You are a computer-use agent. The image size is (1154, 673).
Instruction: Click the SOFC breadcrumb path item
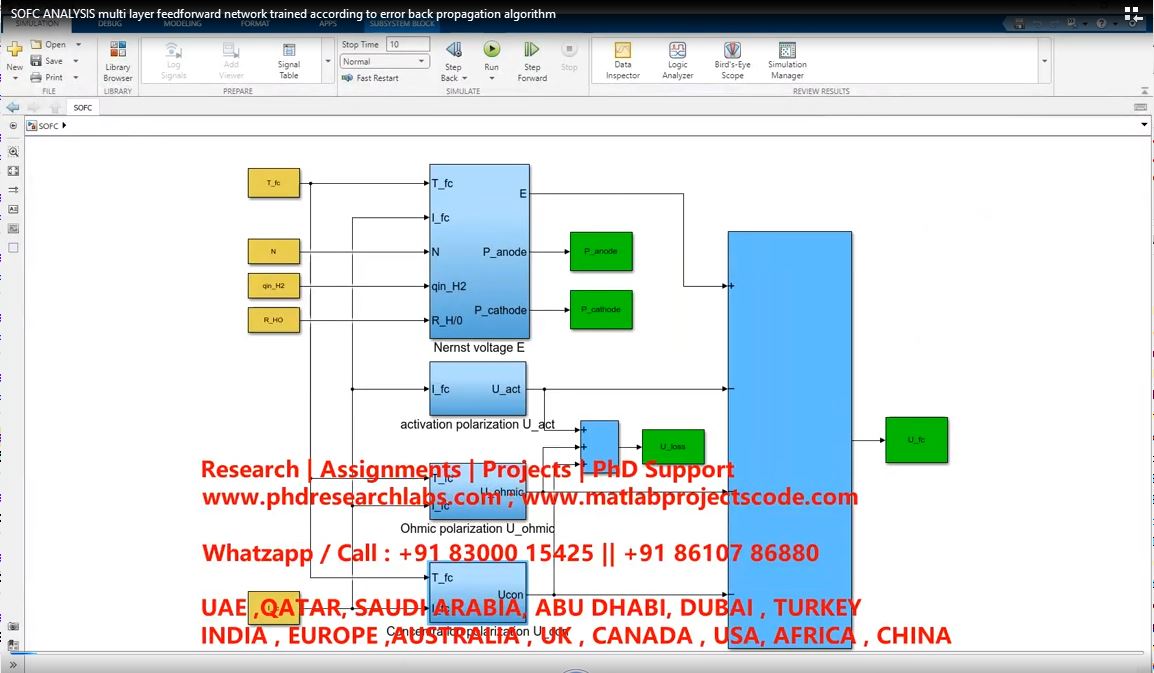pyautogui.click(x=48, y=126)
